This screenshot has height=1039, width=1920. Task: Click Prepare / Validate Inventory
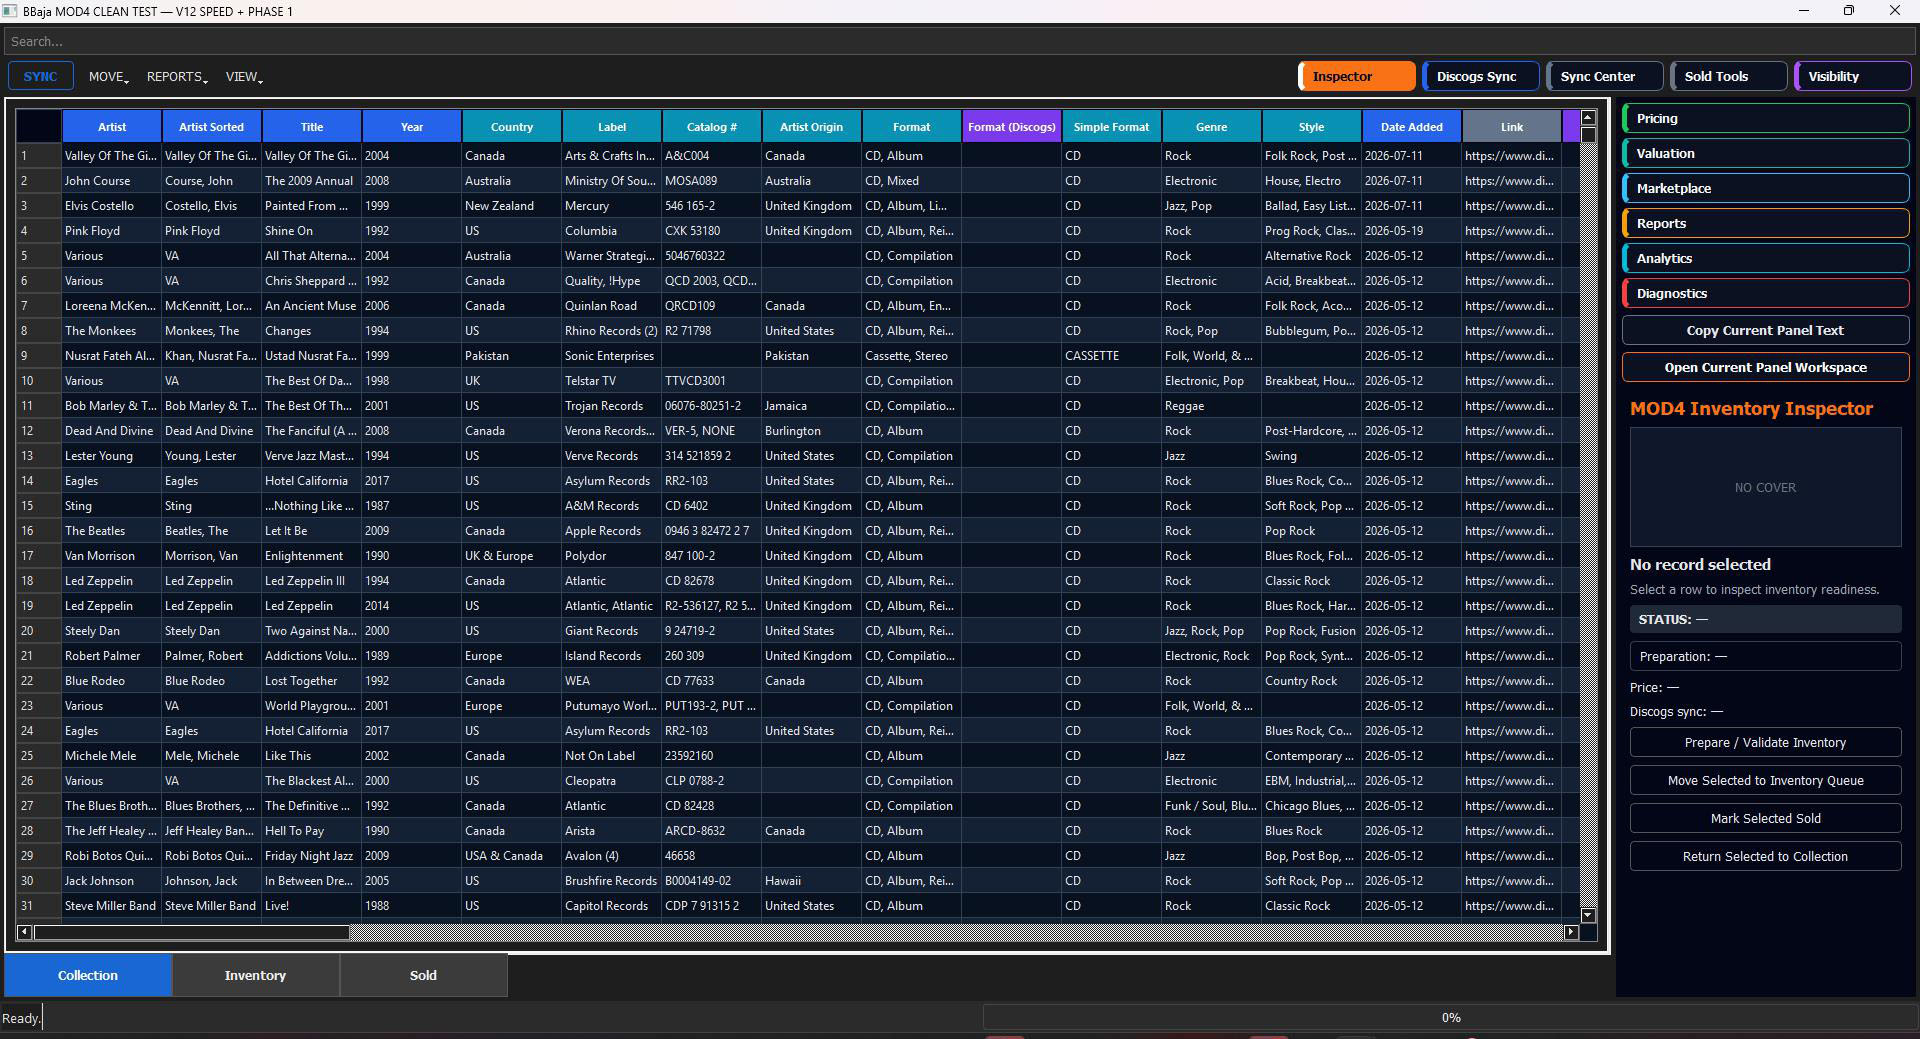pyautogui.click(x=1765, y=743)
